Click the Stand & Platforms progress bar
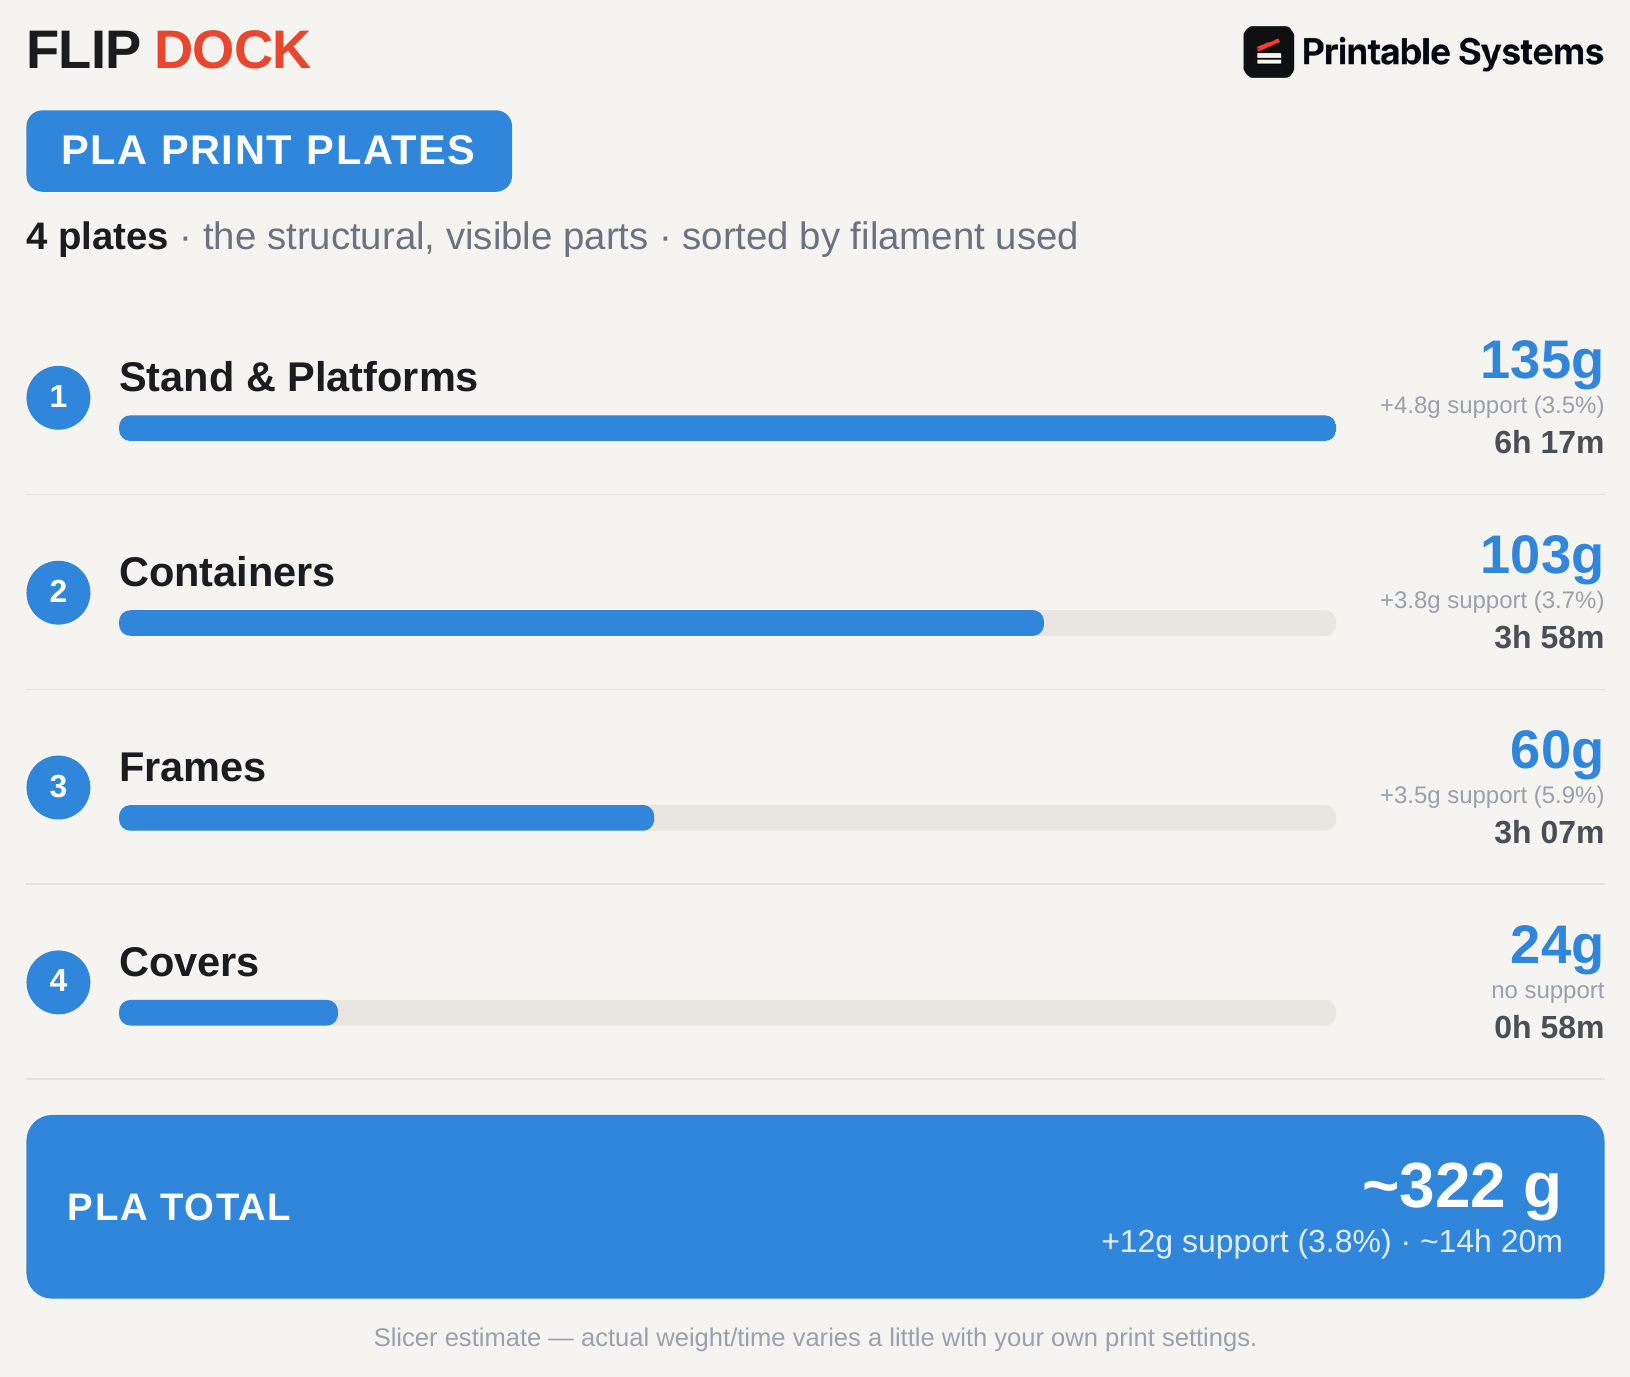Viewport: 1630px width, 1377px height. pyautogui.click(x=727, y=428)
